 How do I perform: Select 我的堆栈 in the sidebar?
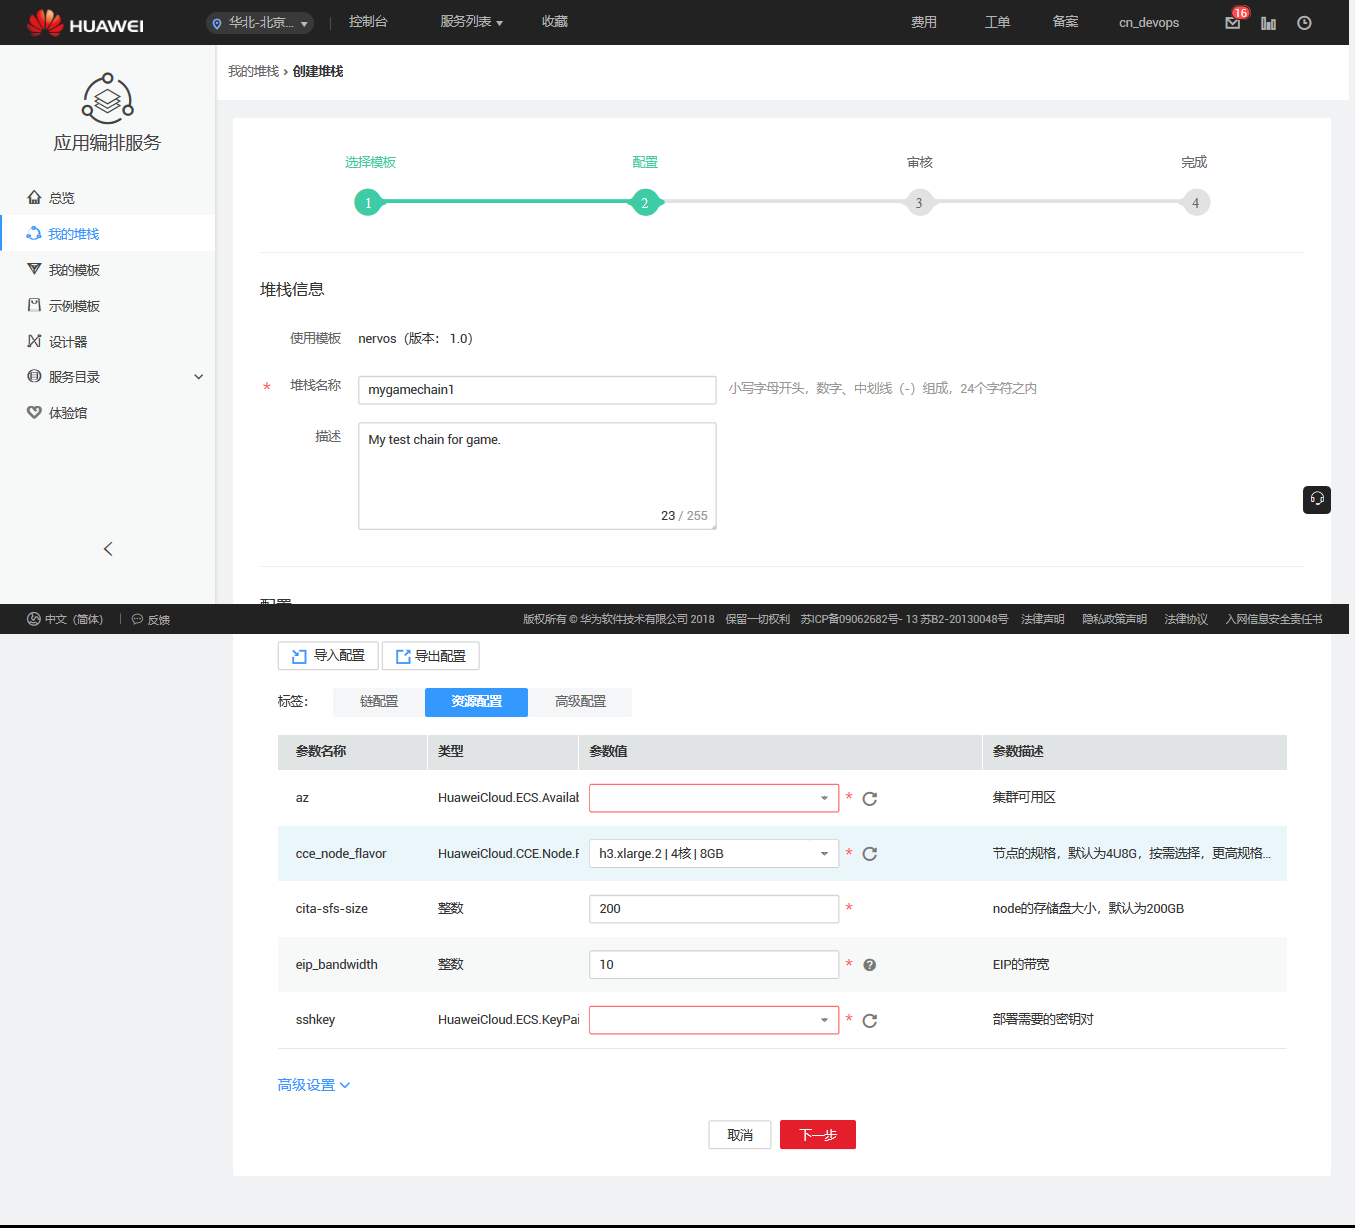coord(107,233)
